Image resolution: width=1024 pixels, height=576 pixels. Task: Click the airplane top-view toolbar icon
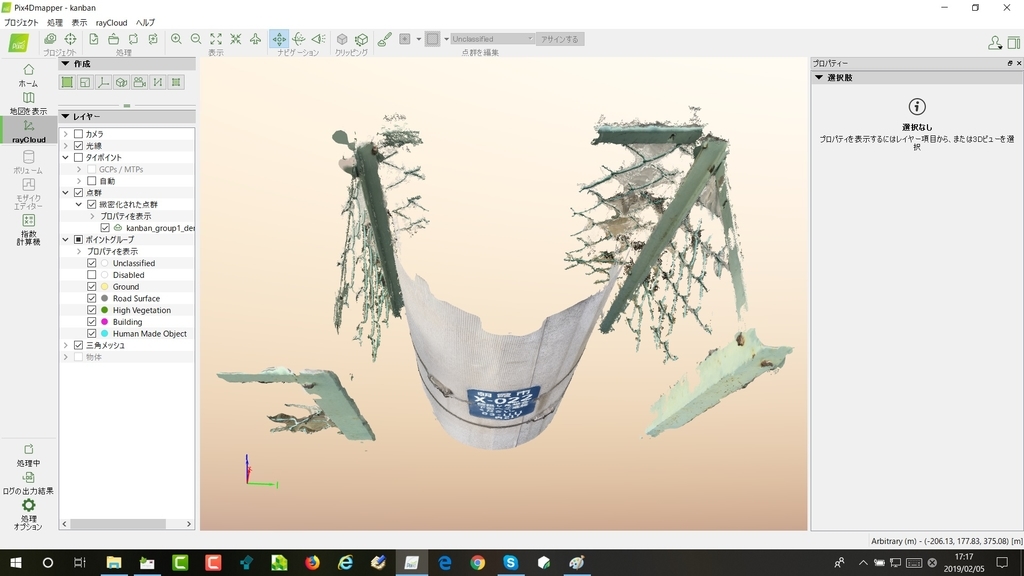[255, 39]
